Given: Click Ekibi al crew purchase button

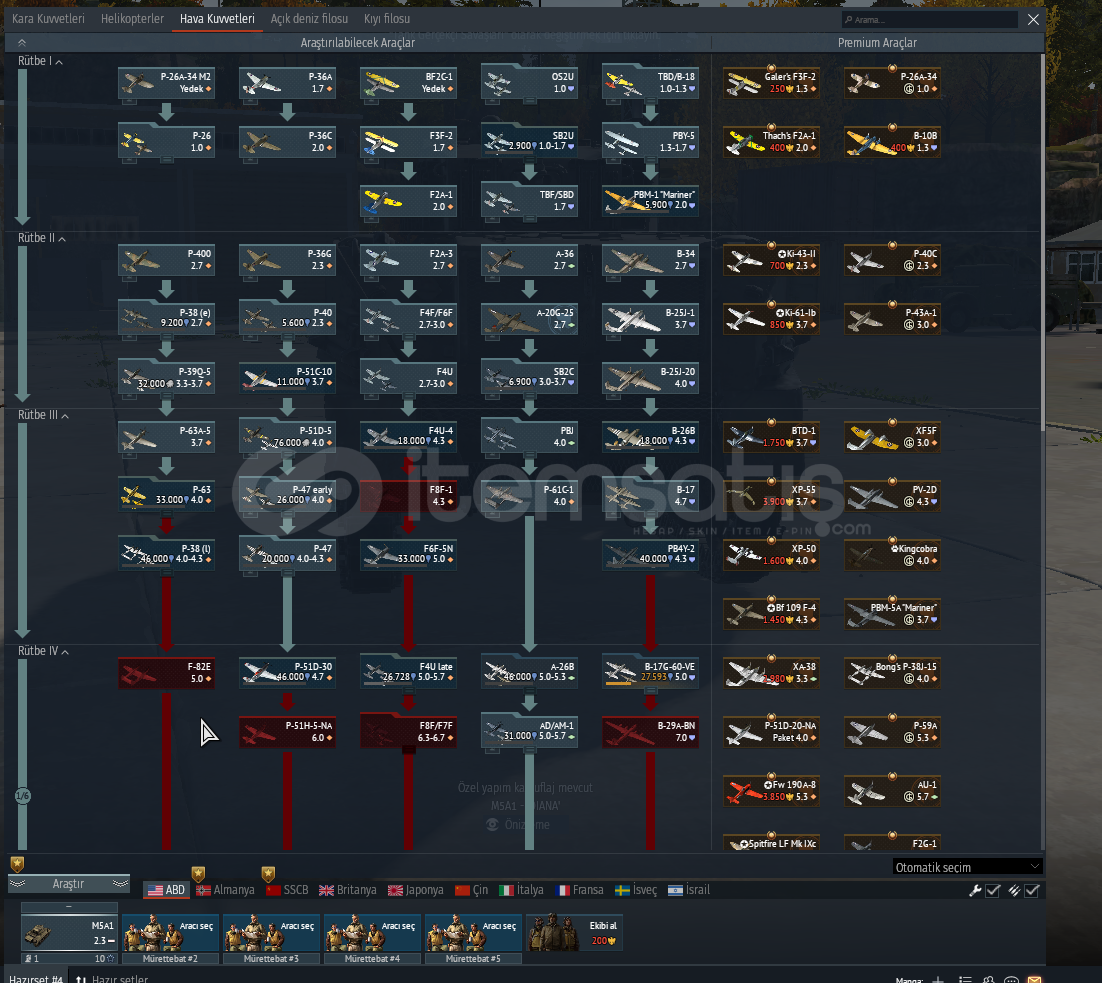Looking at the screenshot, I should (x=574, y=932).
